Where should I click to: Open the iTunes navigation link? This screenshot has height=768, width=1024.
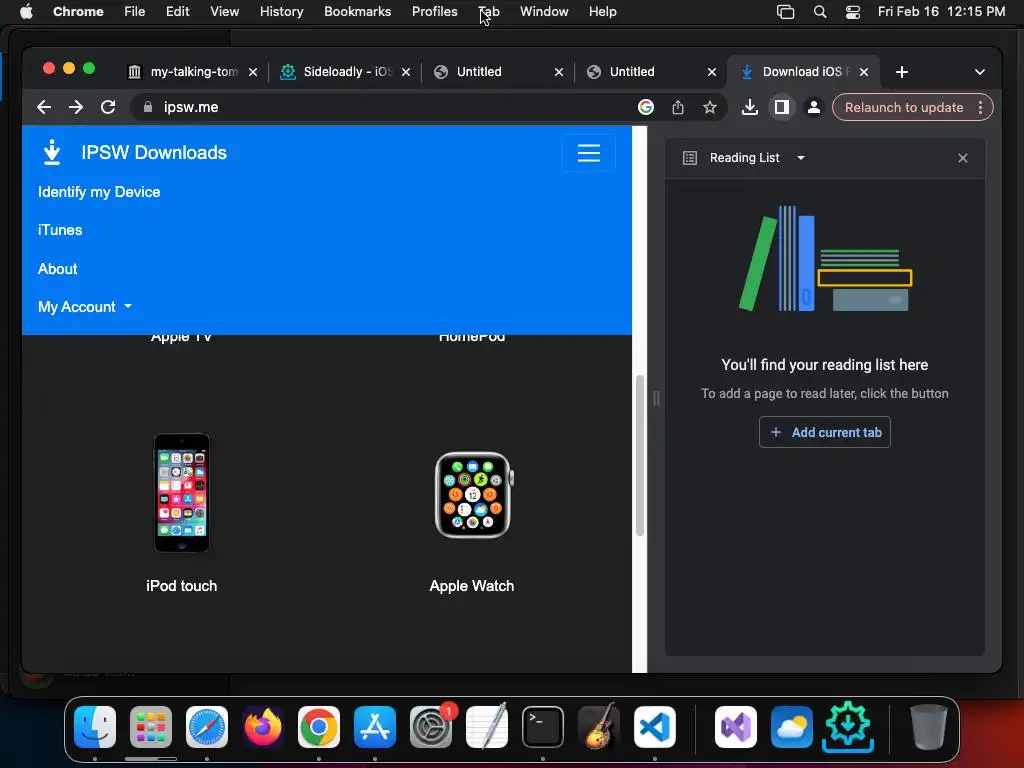tap(60, 230)
